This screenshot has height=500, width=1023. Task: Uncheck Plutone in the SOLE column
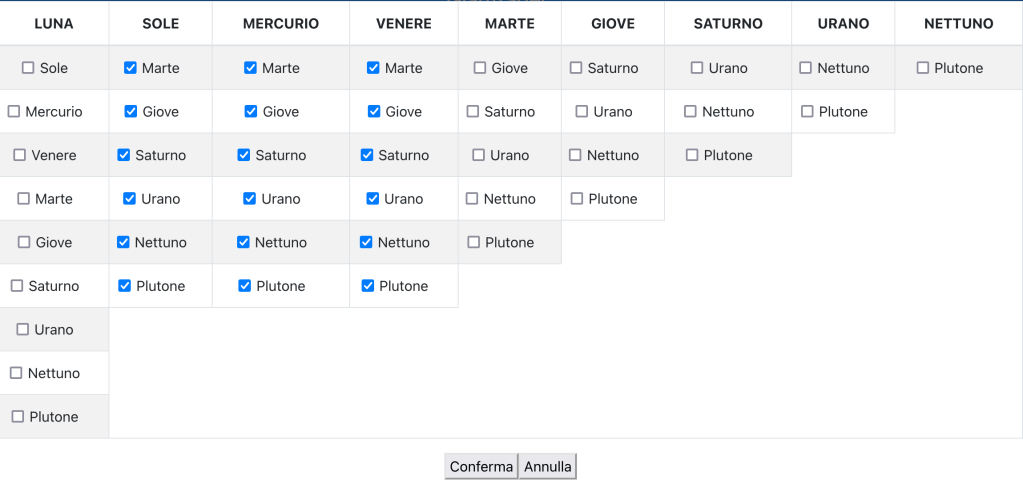click(x=125, y=286)
